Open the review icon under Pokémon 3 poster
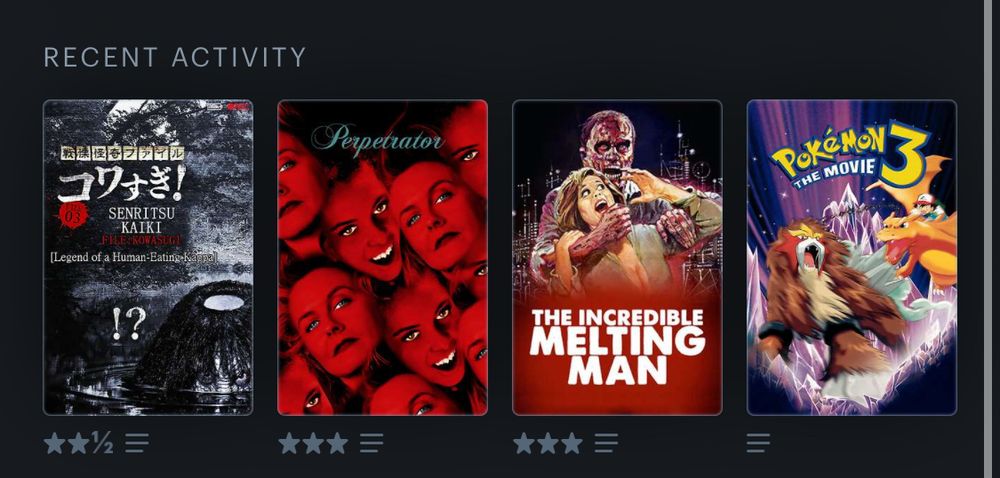Viewport: 1000px width, 478px height. [x=758, y=443]
